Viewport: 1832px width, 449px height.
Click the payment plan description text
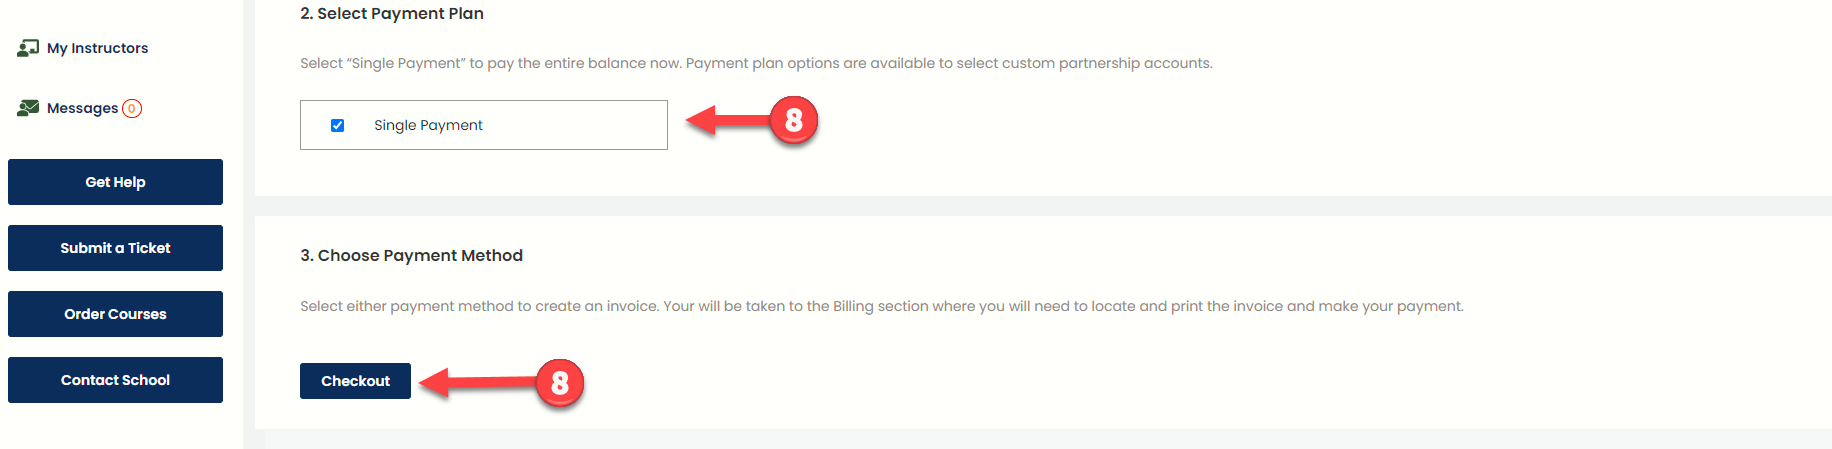click(756, 63)
